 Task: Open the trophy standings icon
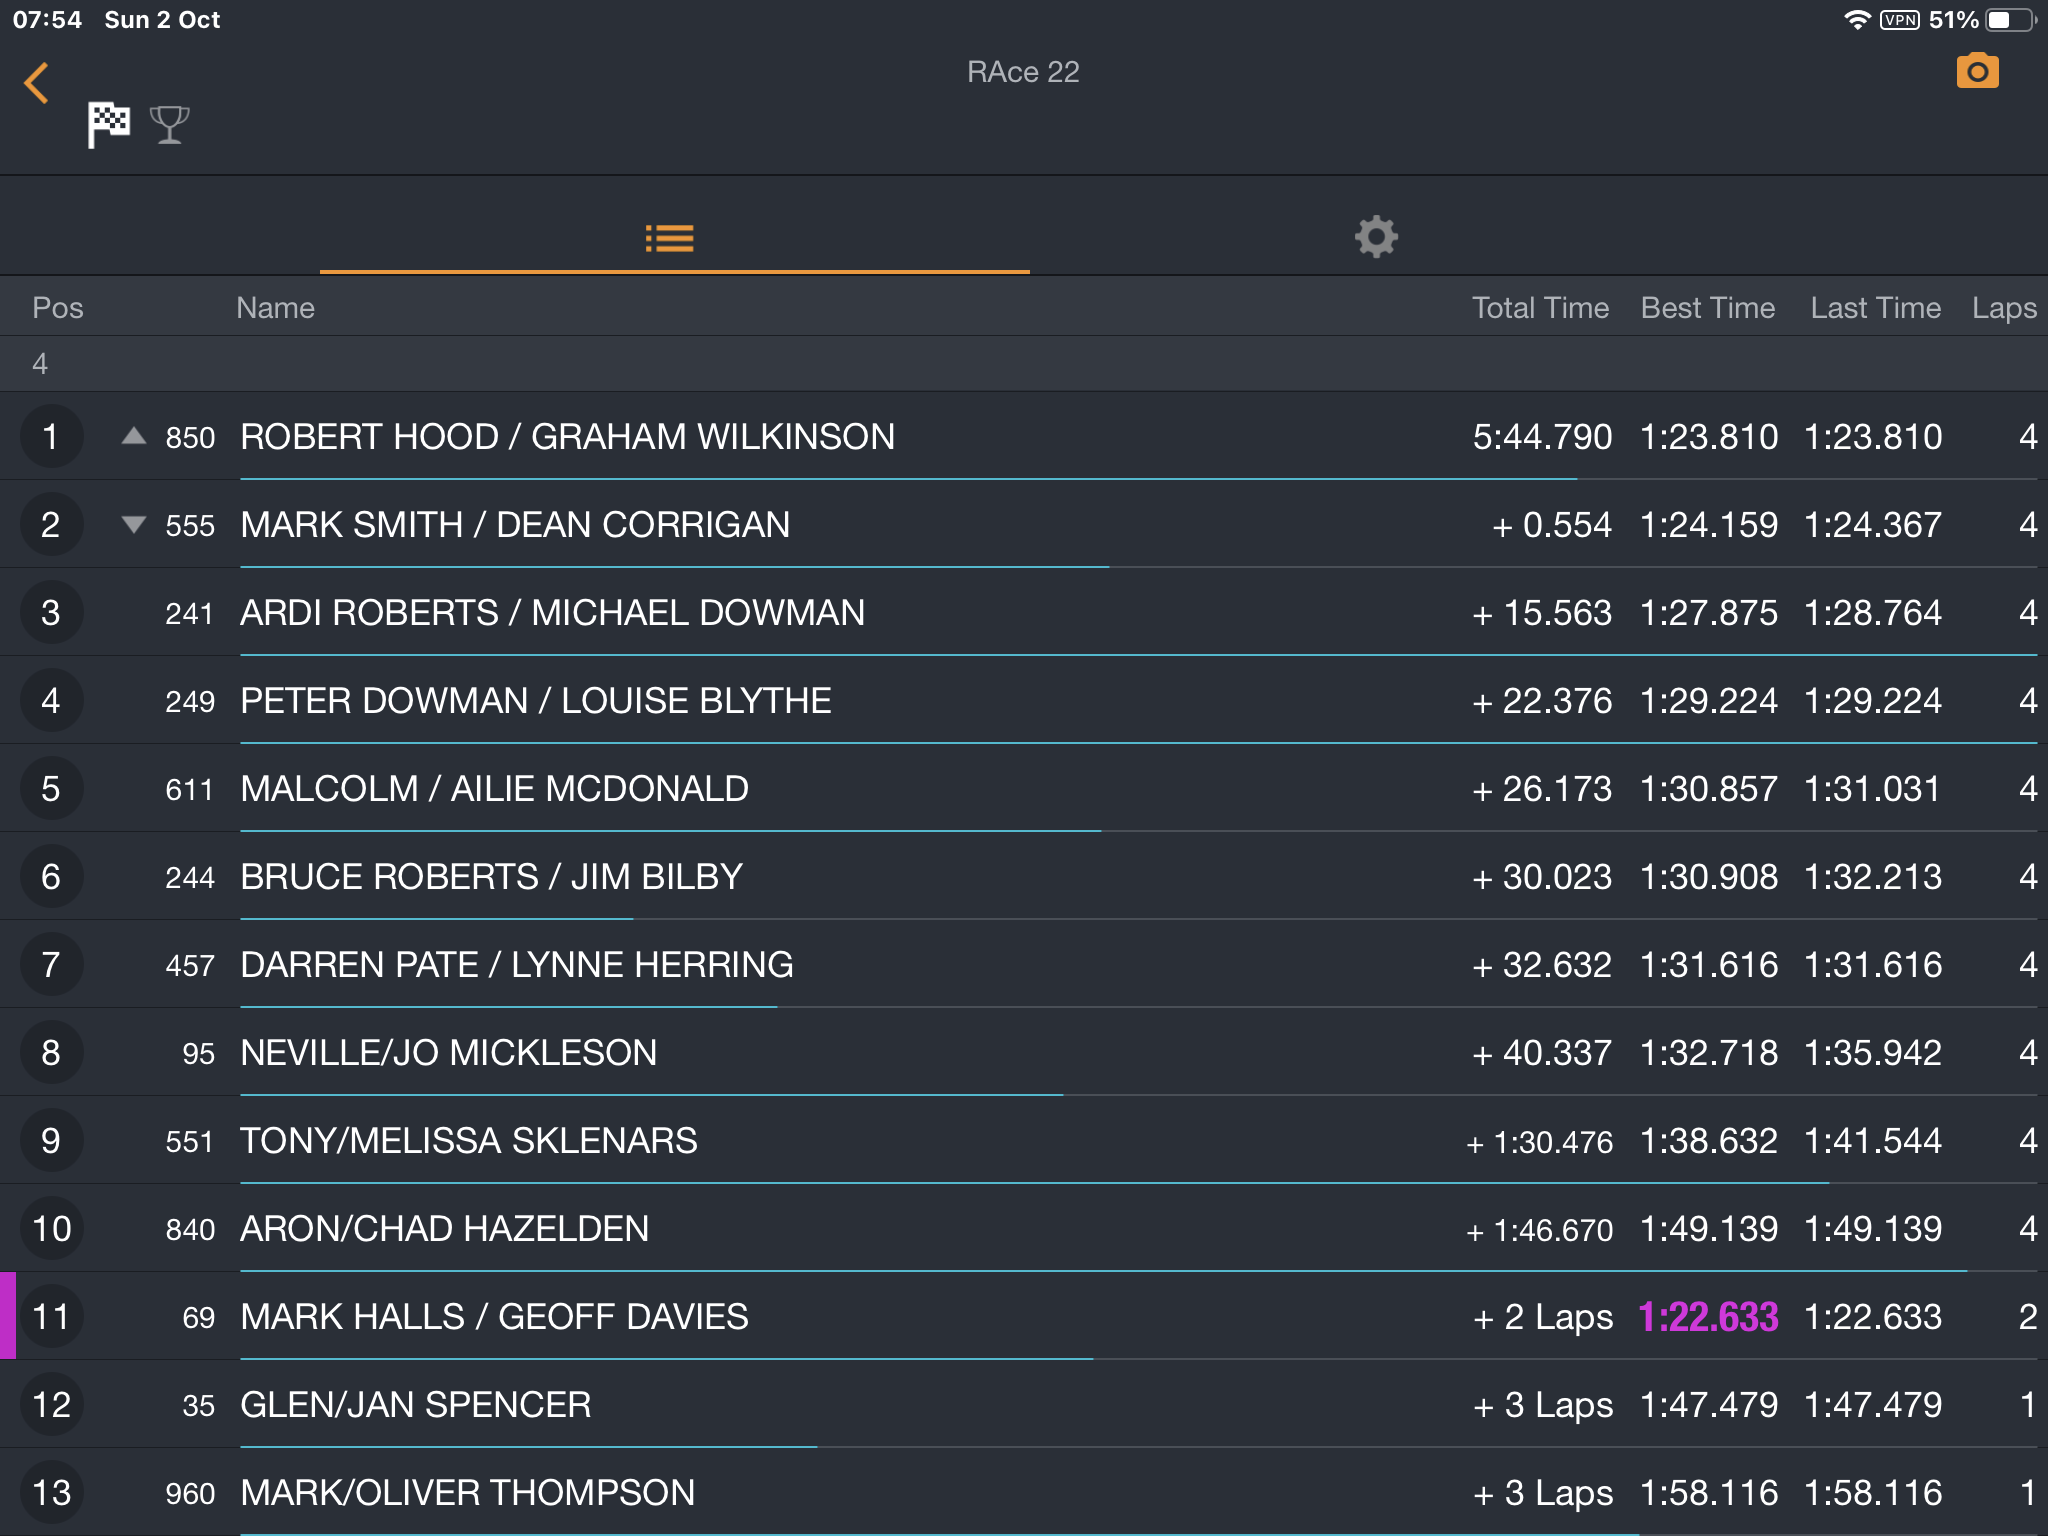[169, 125]
